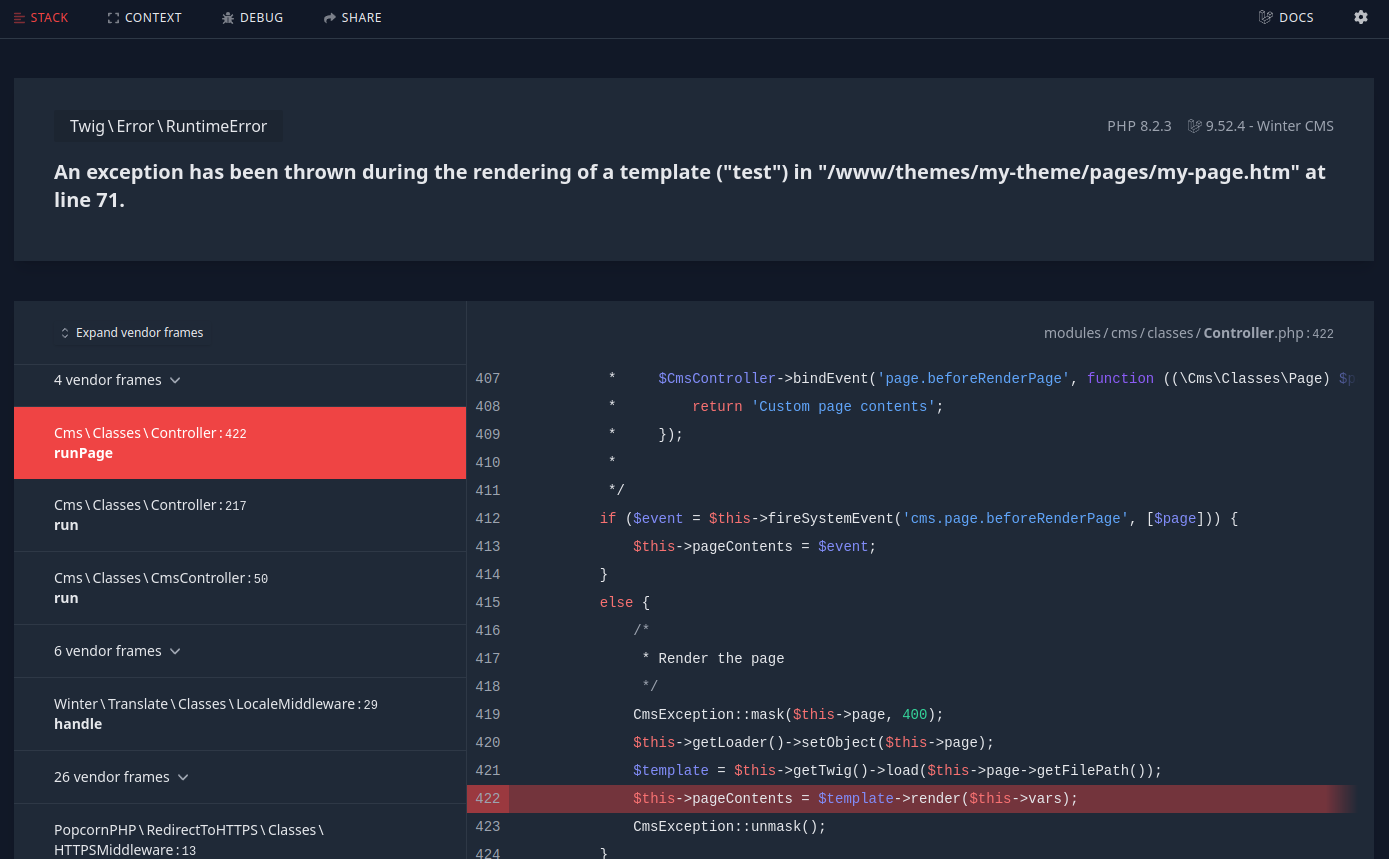1389x859 pixels.
Task: Click chevron next to 6 vendor frames
Action: point(175,652)
